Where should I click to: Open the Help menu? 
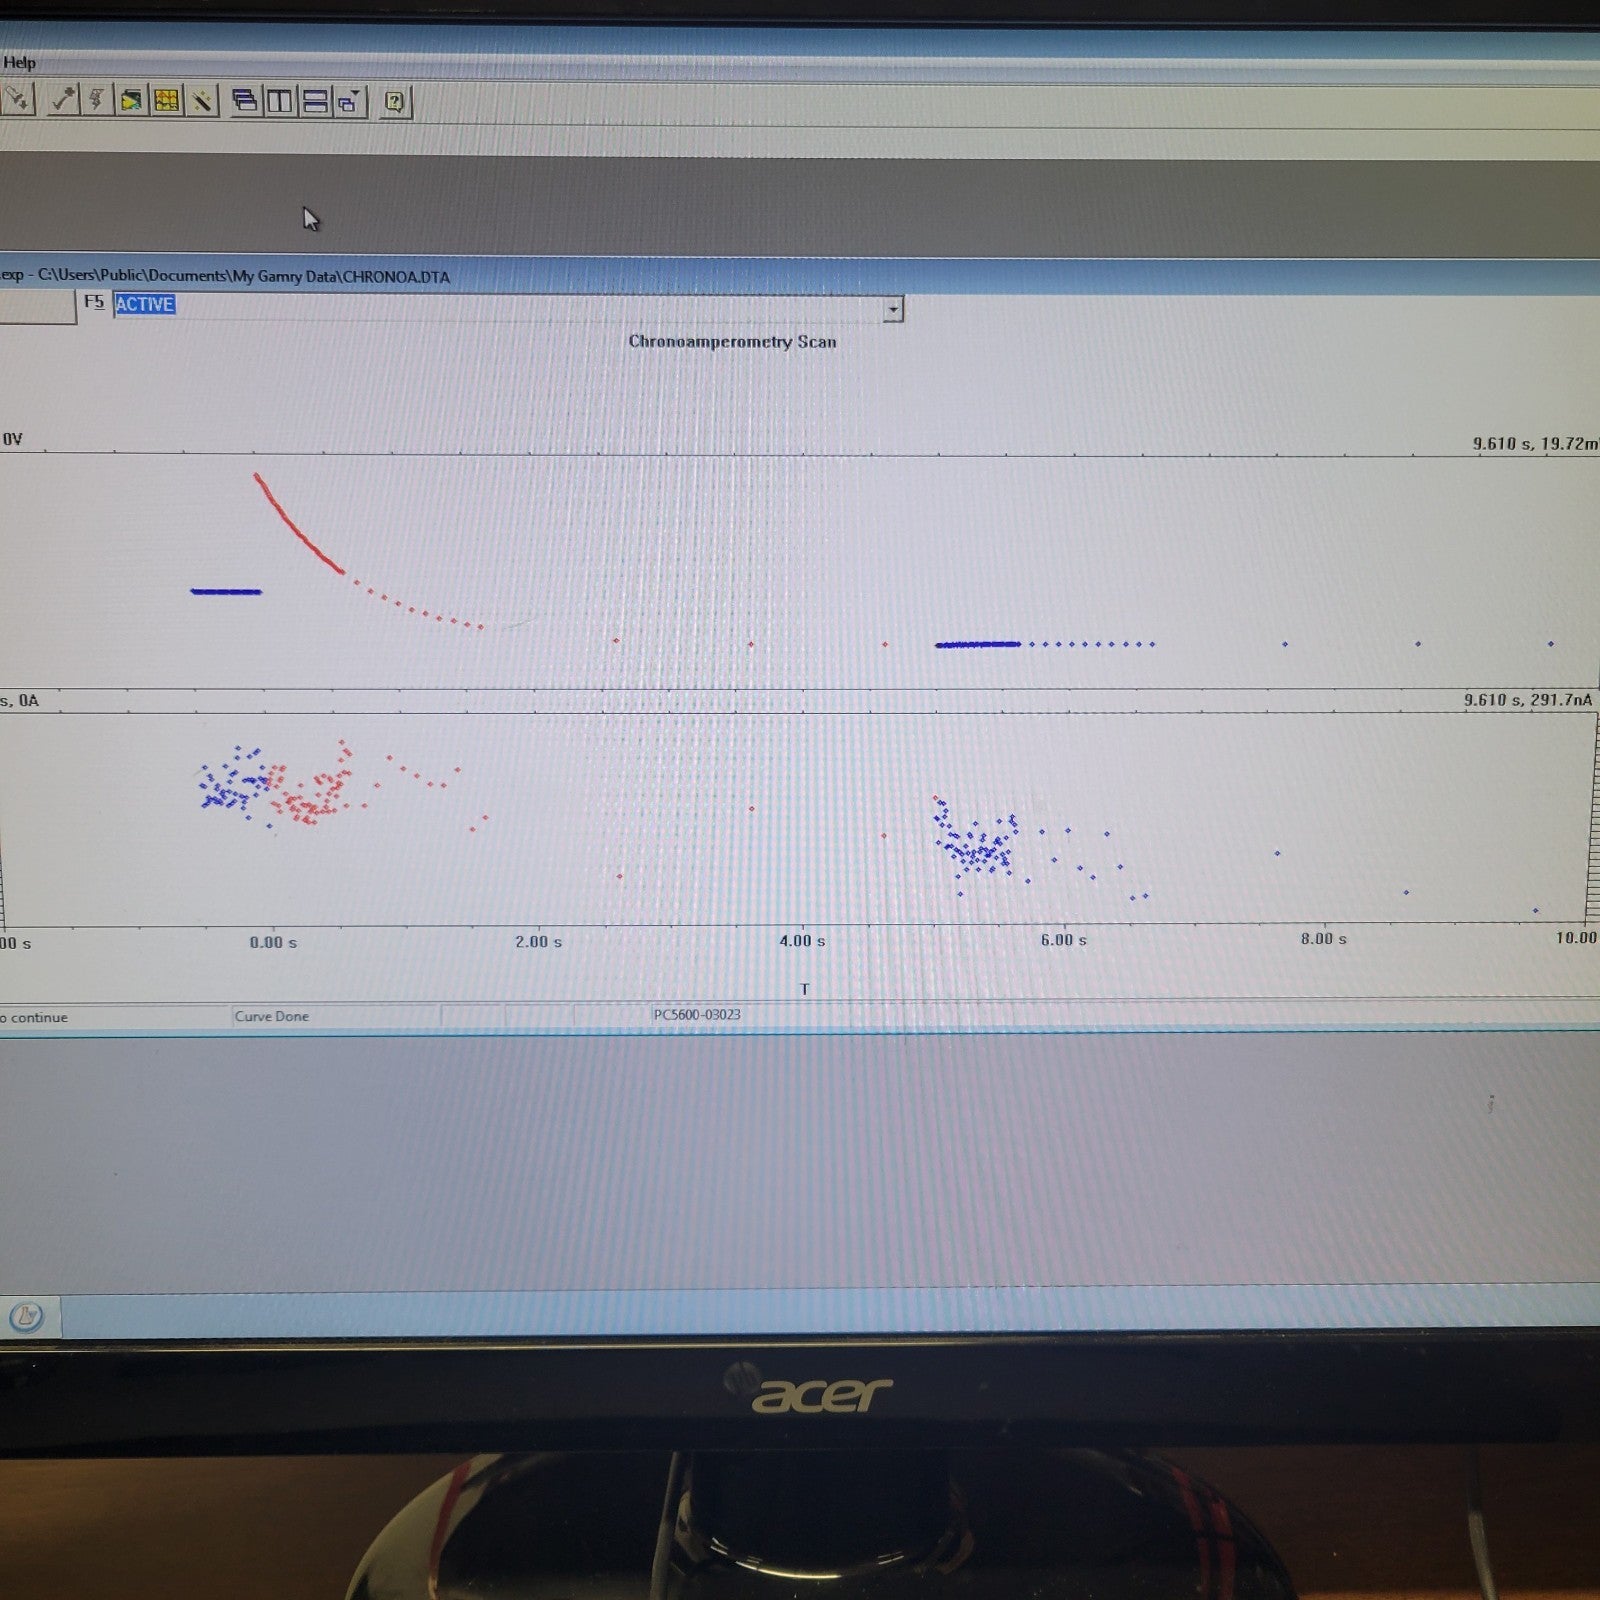20,63
